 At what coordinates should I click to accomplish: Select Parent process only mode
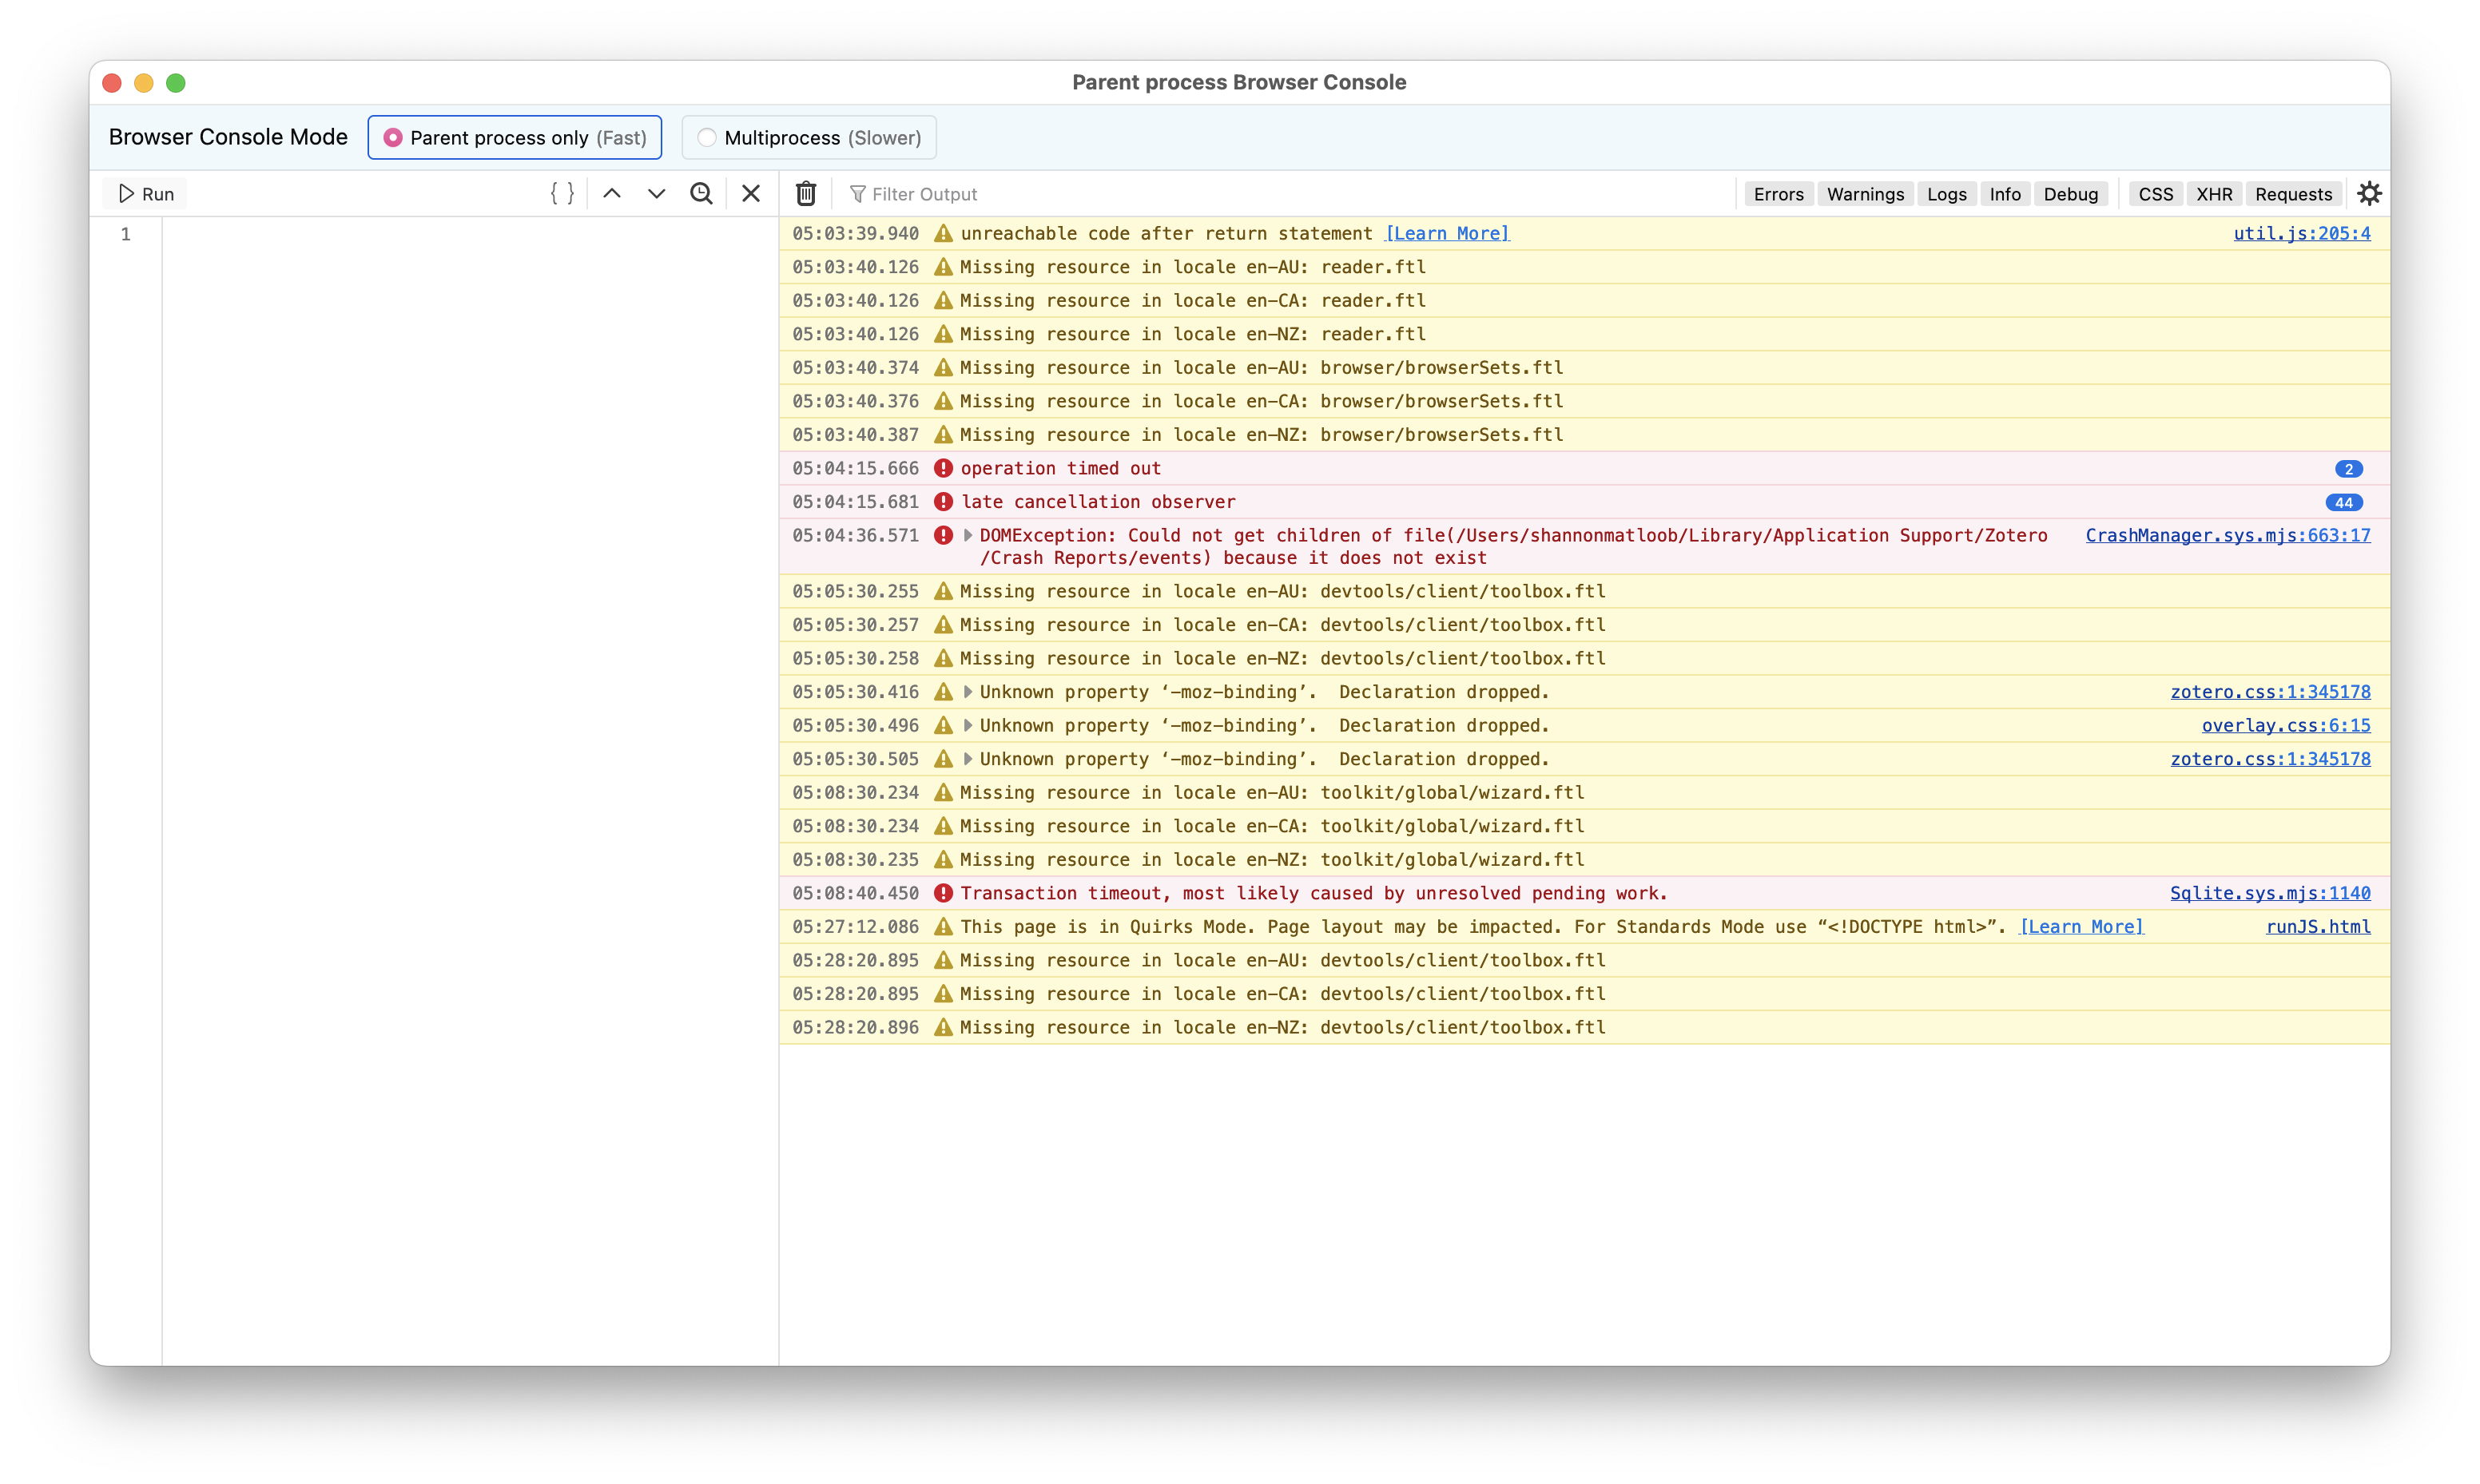click(x=515, y=138)
